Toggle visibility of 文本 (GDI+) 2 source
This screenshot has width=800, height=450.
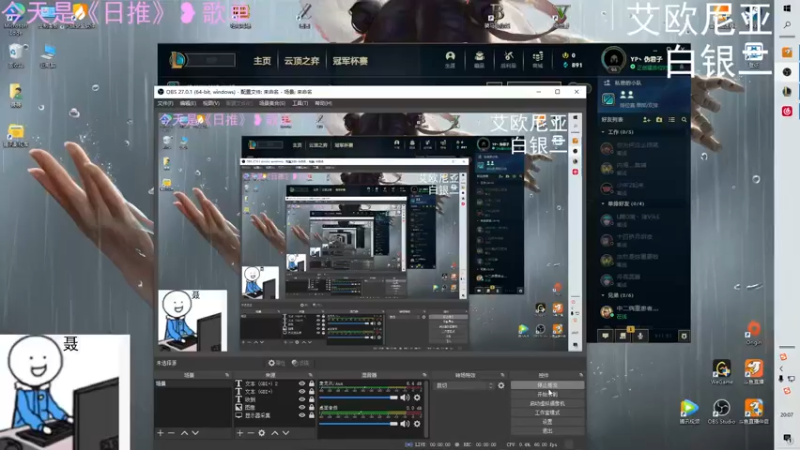pos(302,384)
